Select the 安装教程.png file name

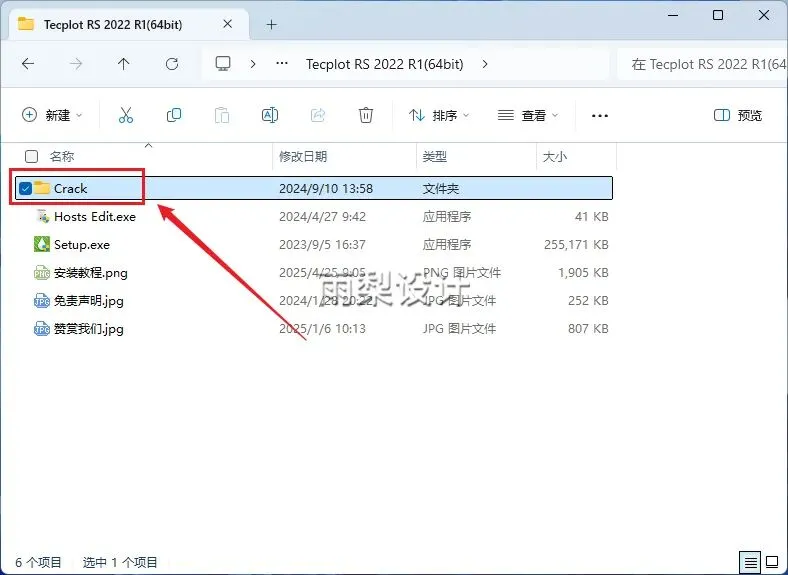click(x=90, y=273)
